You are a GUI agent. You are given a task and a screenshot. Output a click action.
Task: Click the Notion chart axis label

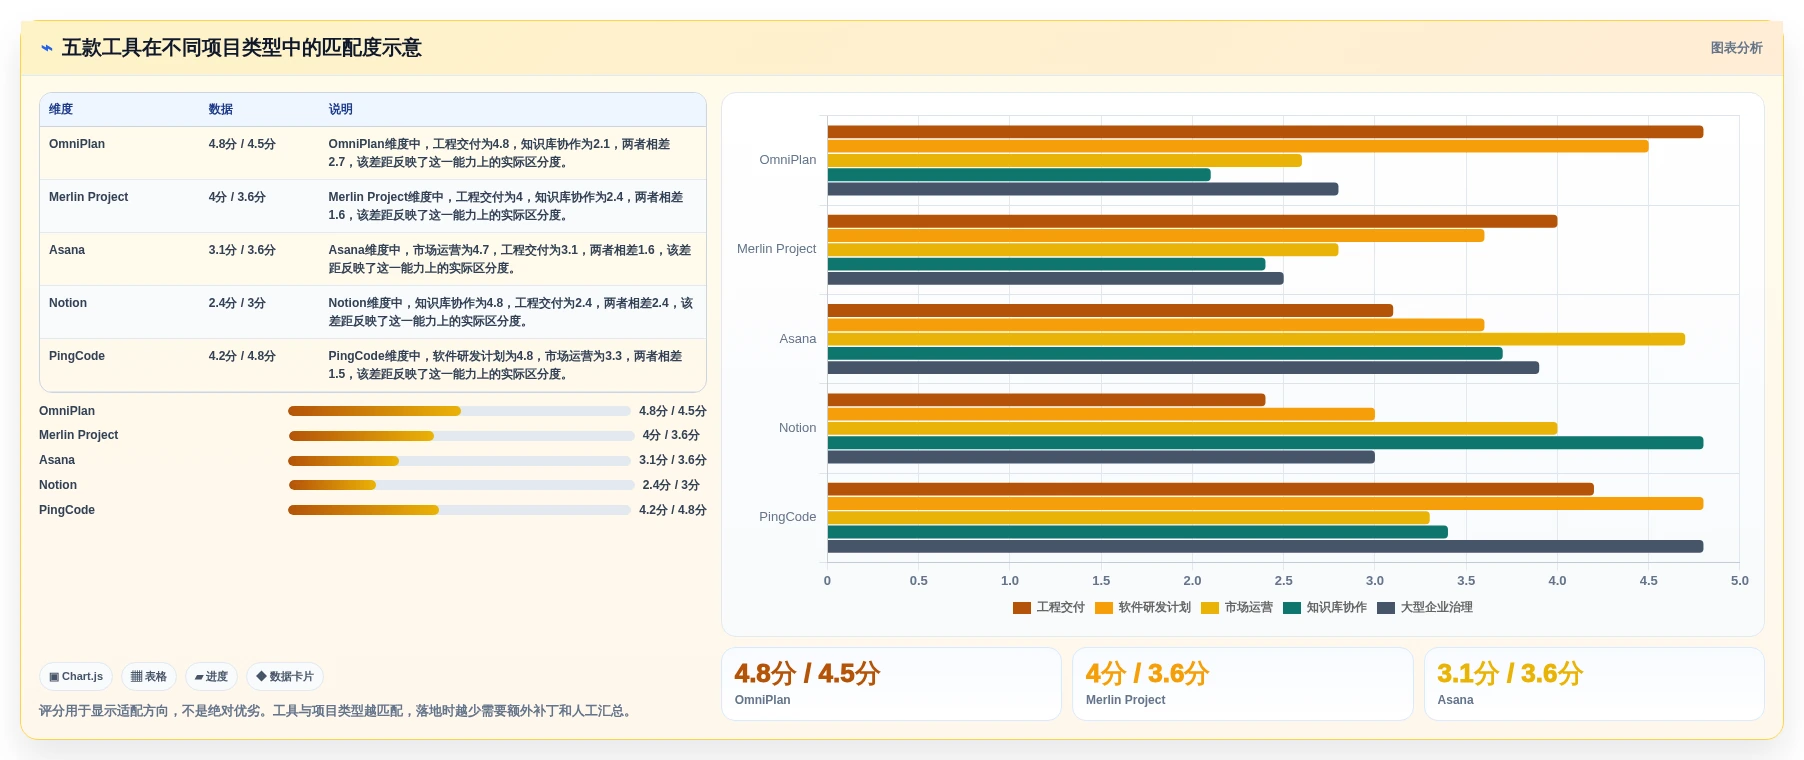(797, 428)
